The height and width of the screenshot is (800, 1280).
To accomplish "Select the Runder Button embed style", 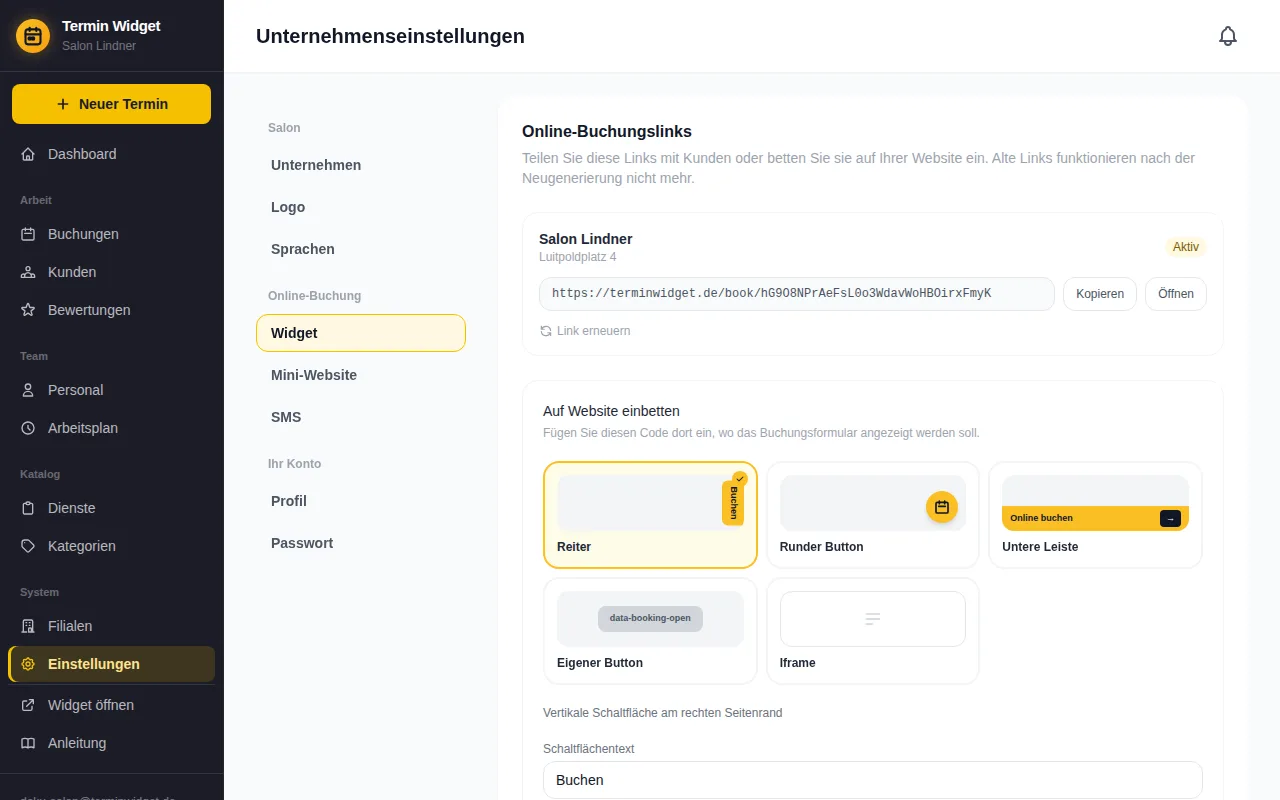I will [873, 515].
